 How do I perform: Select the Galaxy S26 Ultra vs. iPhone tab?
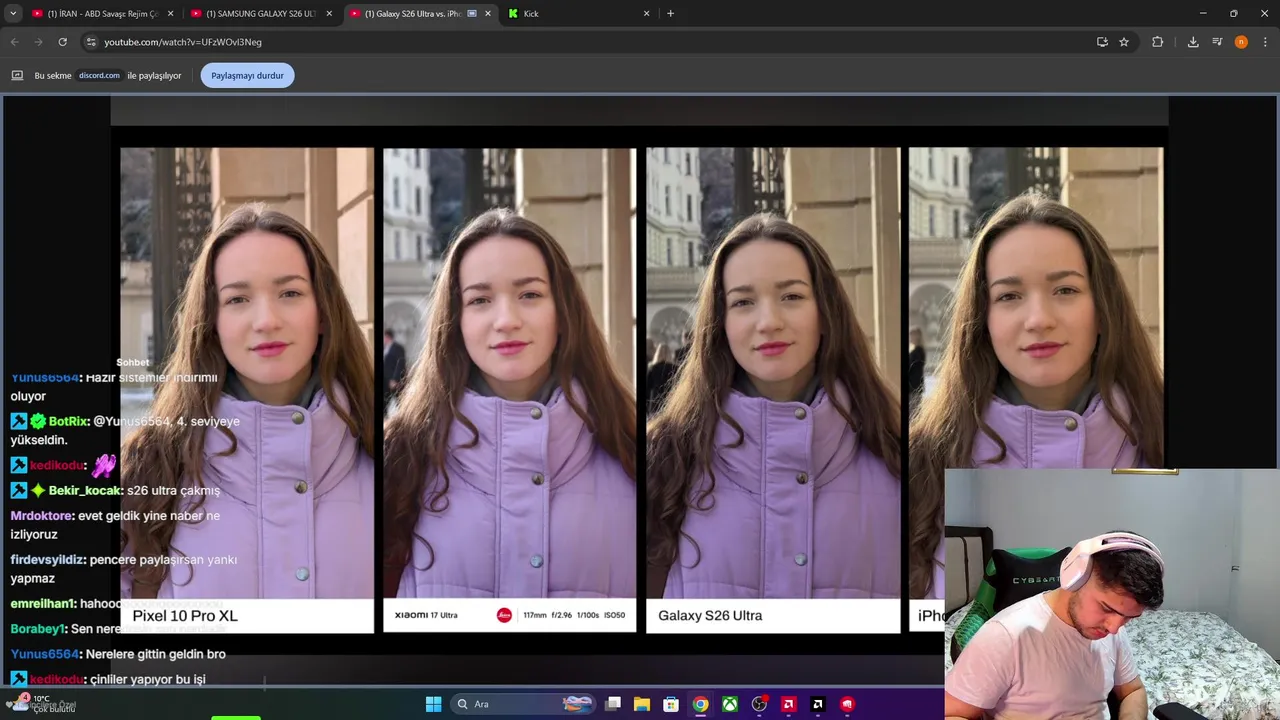[x=419, y=14]
